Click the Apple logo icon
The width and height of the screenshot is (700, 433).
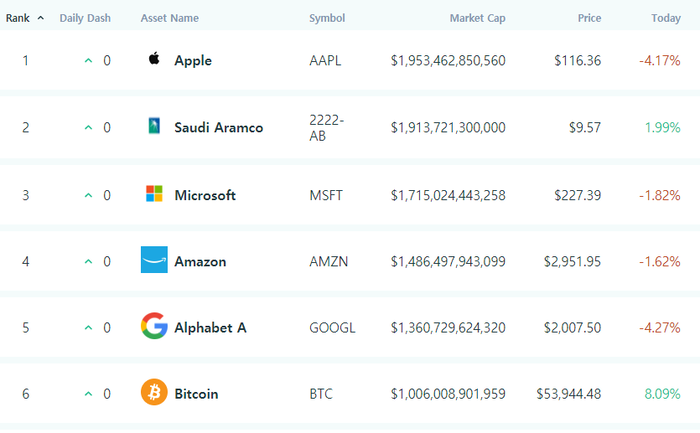coord(154,58)
